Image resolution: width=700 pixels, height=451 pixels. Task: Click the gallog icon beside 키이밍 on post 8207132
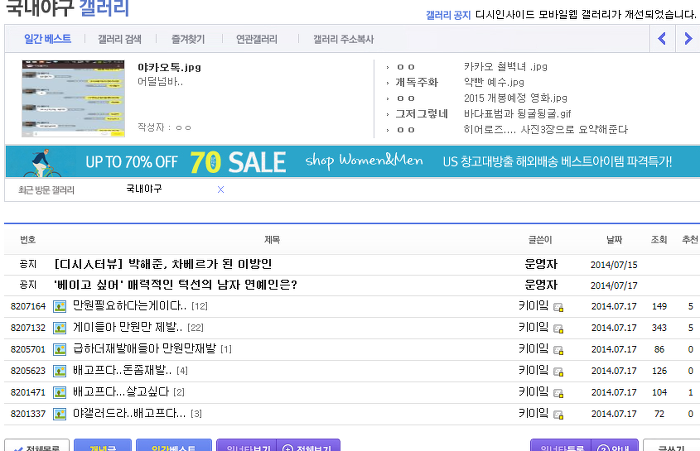point(558,329)
